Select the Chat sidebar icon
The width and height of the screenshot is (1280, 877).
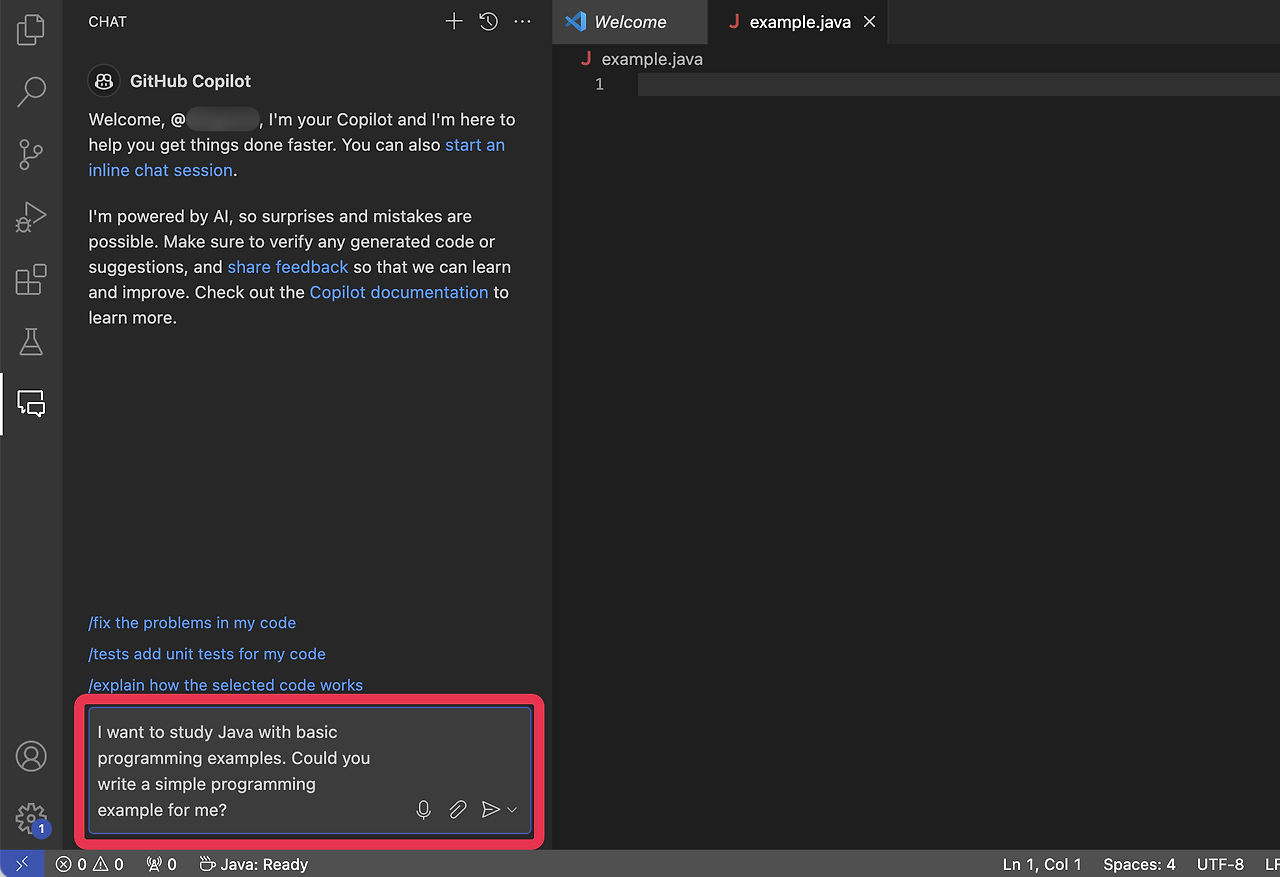(x=31, y=403)
